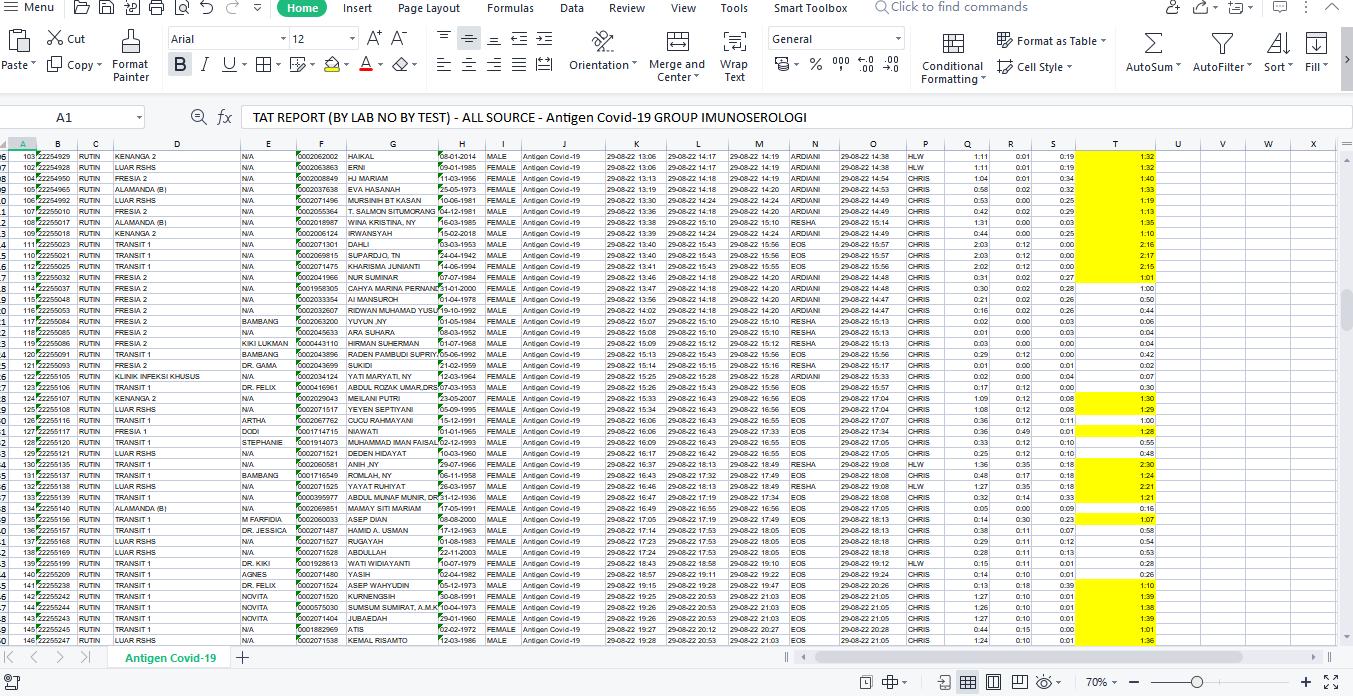This screenshot has width=1353, height=696.
Task: Click the Distributed alignment icon
Action: (x=543, y=65)
